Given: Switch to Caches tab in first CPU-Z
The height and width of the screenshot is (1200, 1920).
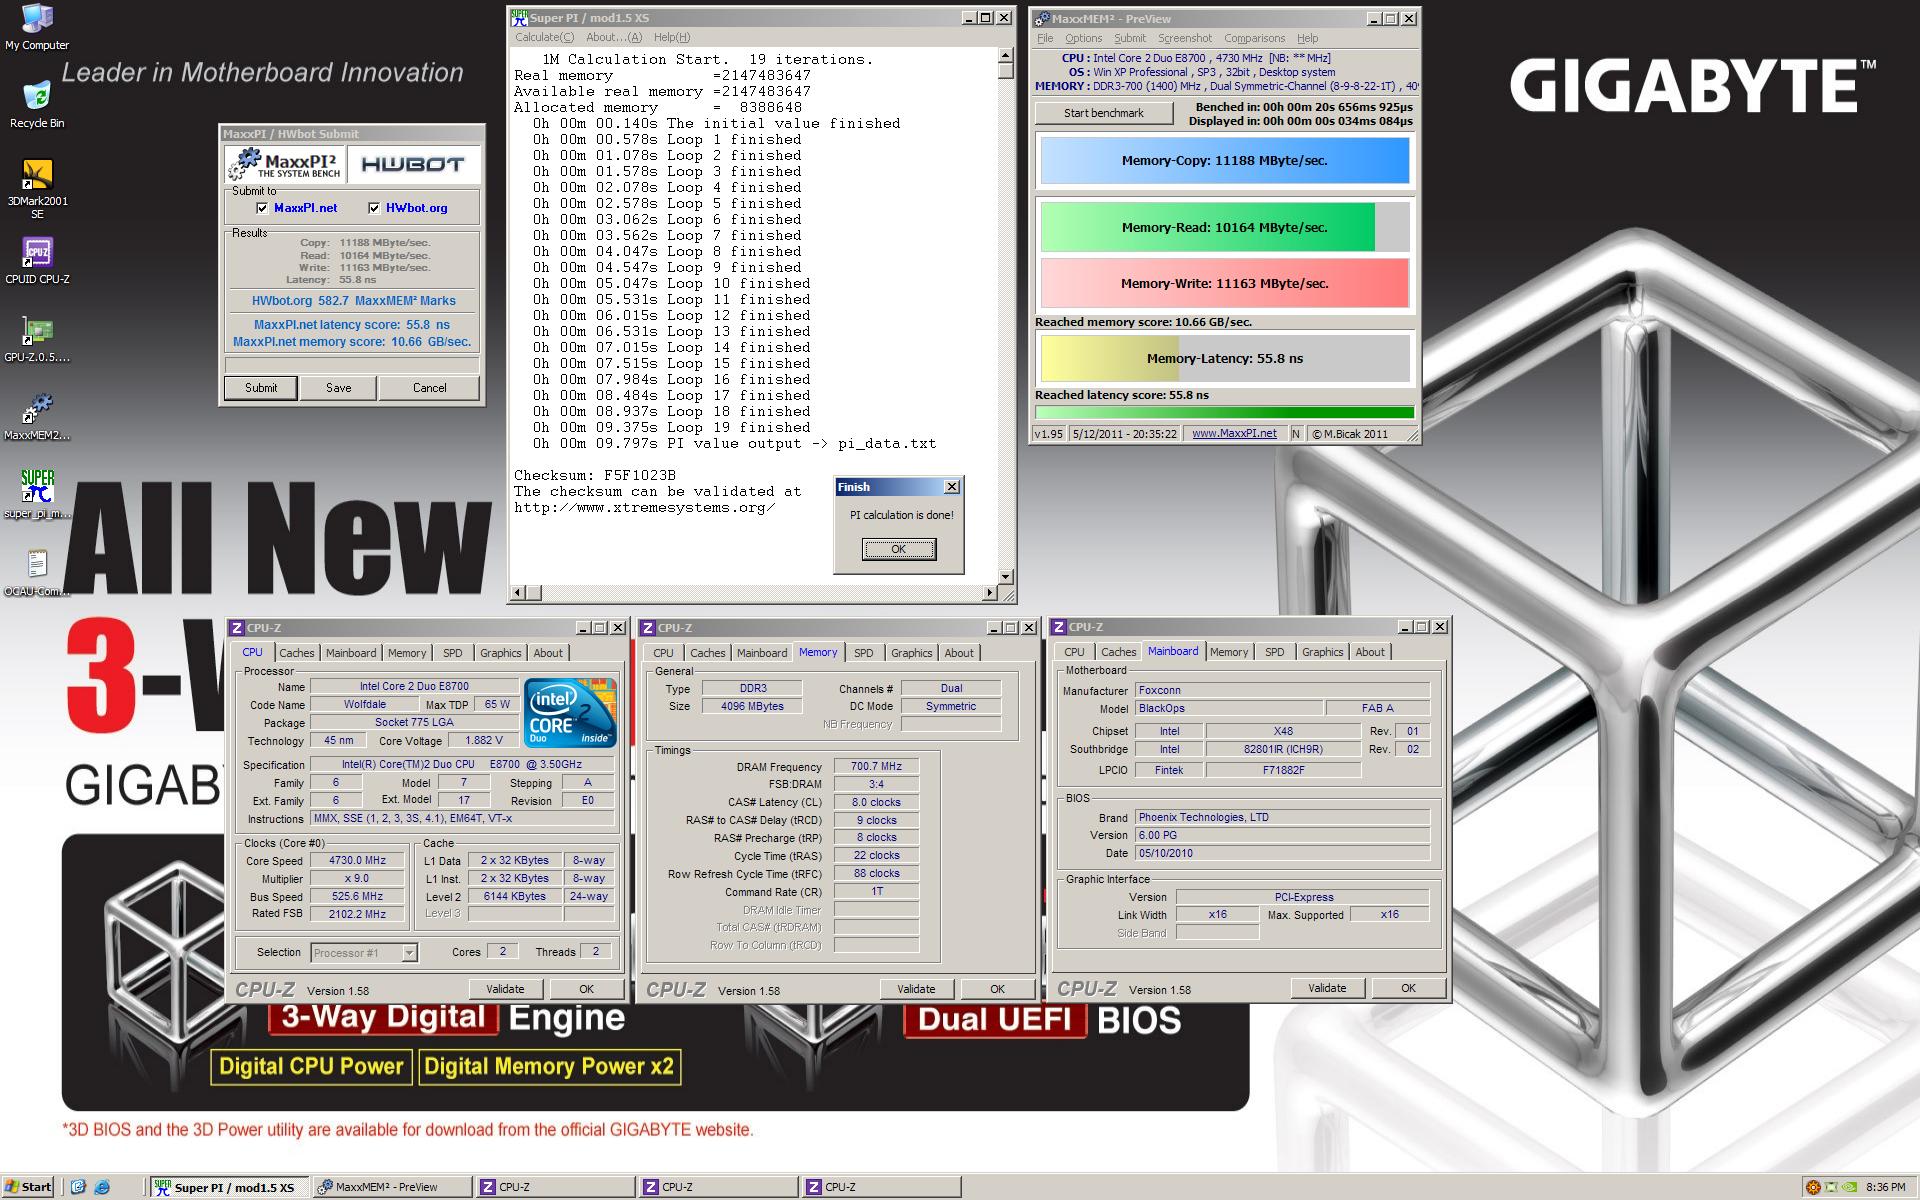Looking at the screenshot, I should [x=297, y=653].
